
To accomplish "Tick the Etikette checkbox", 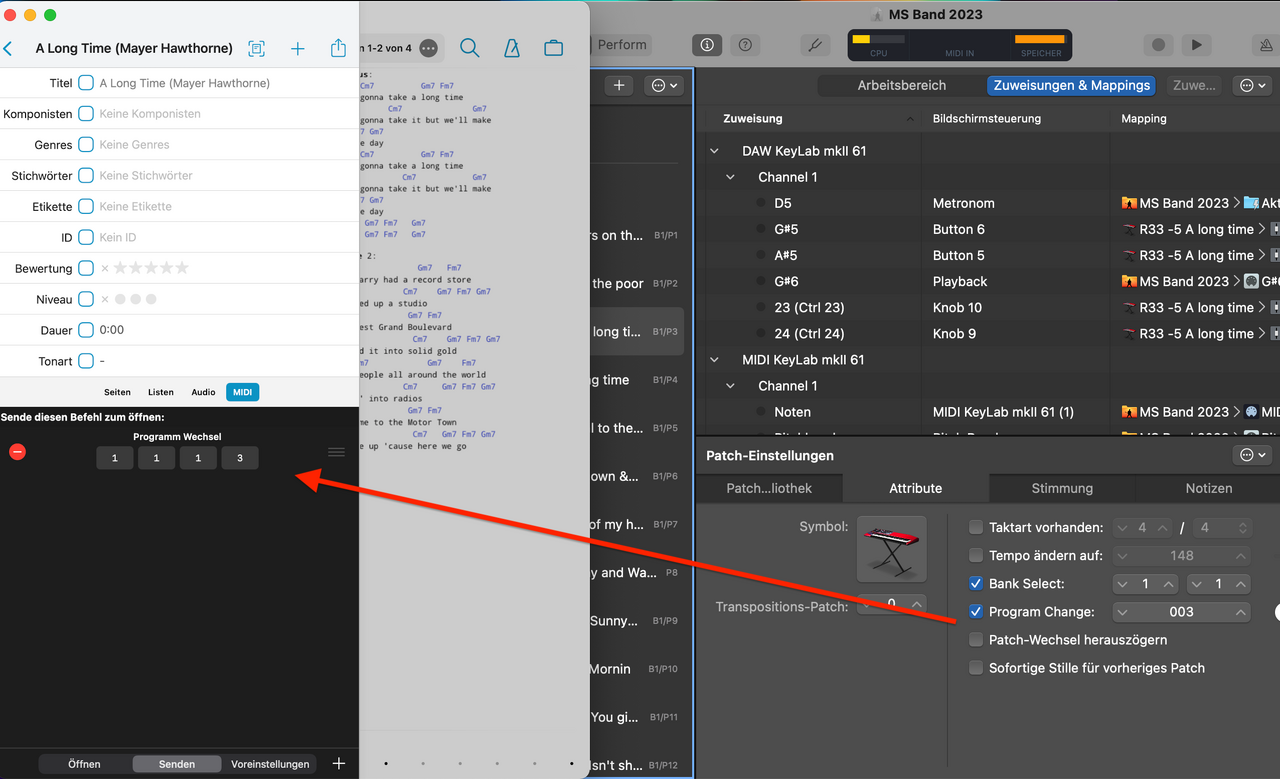I will tap(86, 206).
